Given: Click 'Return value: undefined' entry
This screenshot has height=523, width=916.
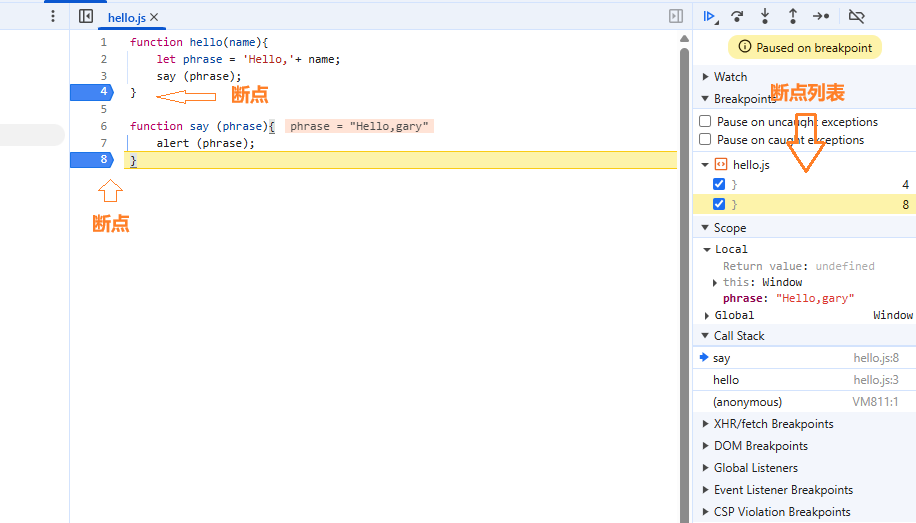Looking at the screenshot, I should pos(799,266).
